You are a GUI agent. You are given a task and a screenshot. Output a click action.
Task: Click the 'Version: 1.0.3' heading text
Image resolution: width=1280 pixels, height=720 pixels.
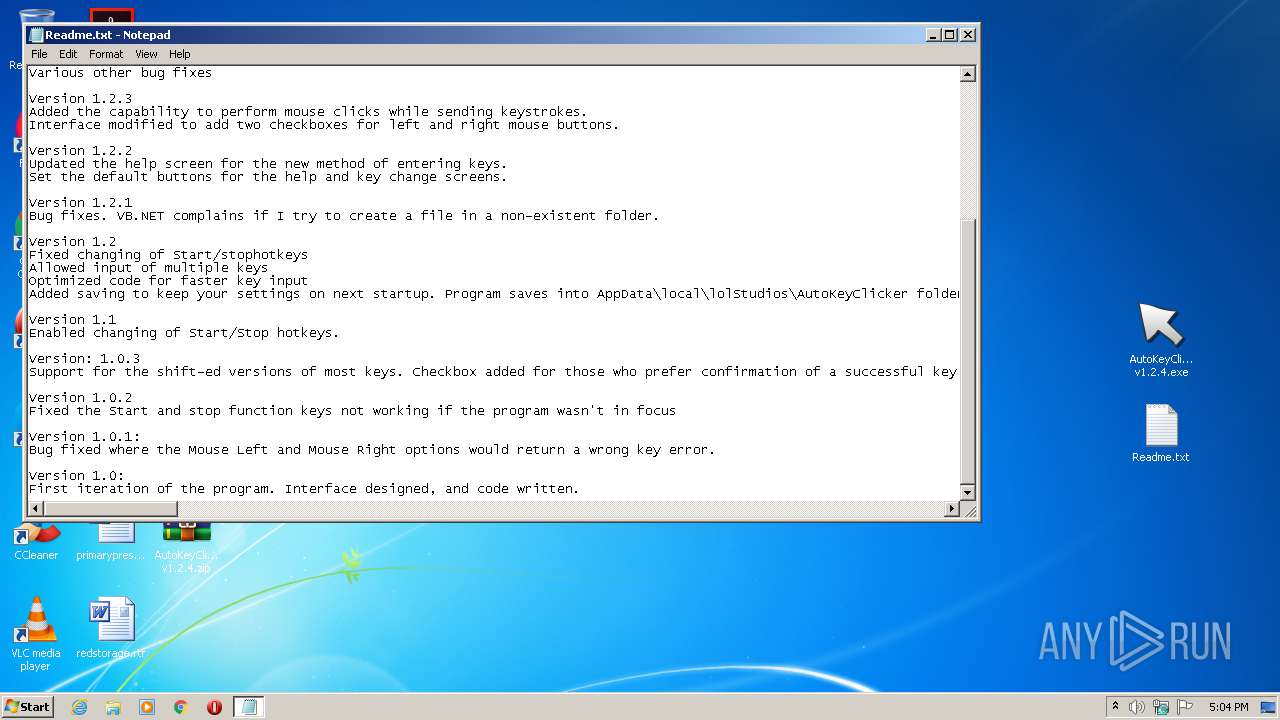pos(84,358)
